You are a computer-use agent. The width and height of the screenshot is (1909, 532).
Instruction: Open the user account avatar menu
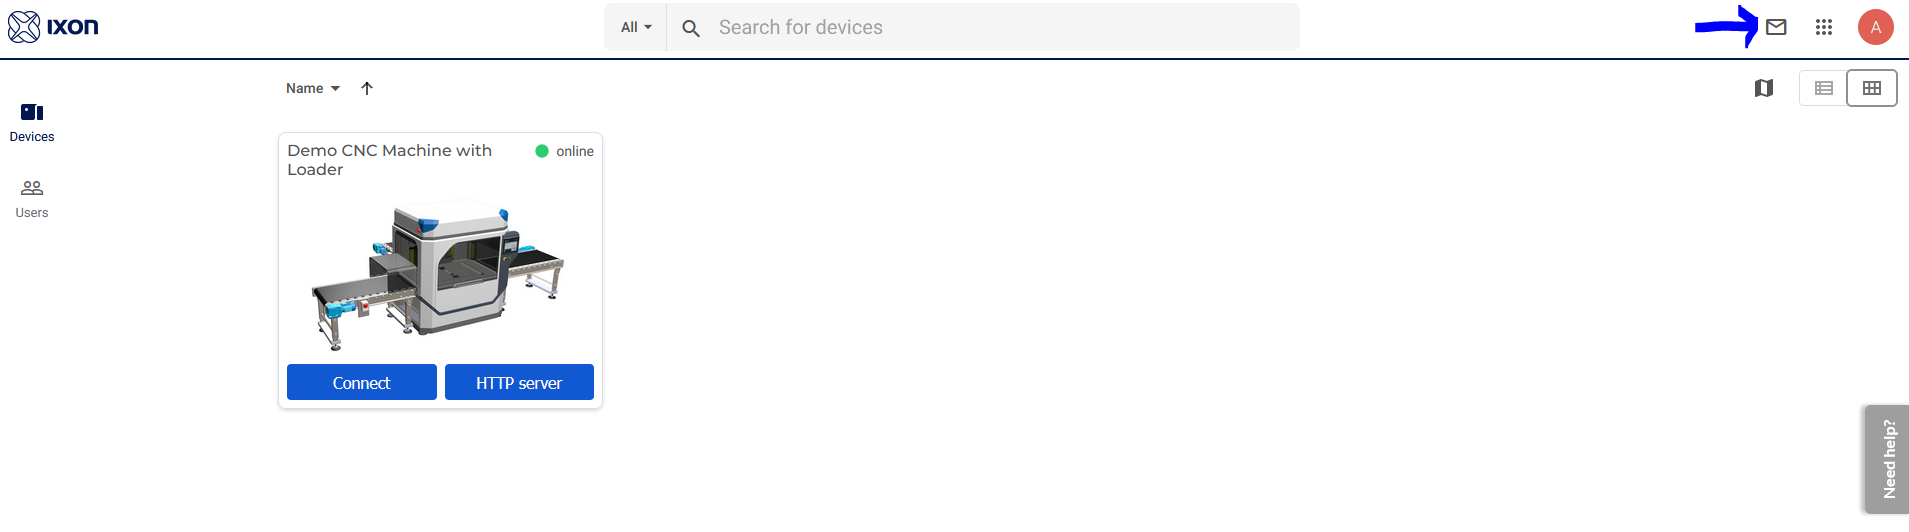point(1875,27)
